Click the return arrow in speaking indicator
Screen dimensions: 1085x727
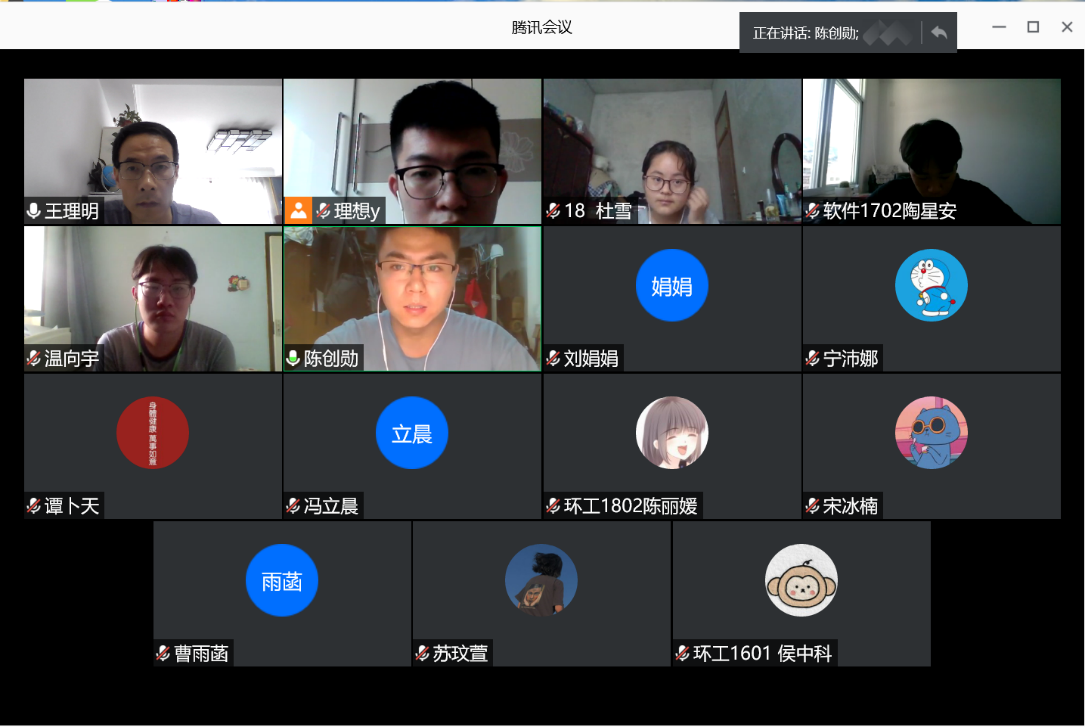click(x=938, y=32)
